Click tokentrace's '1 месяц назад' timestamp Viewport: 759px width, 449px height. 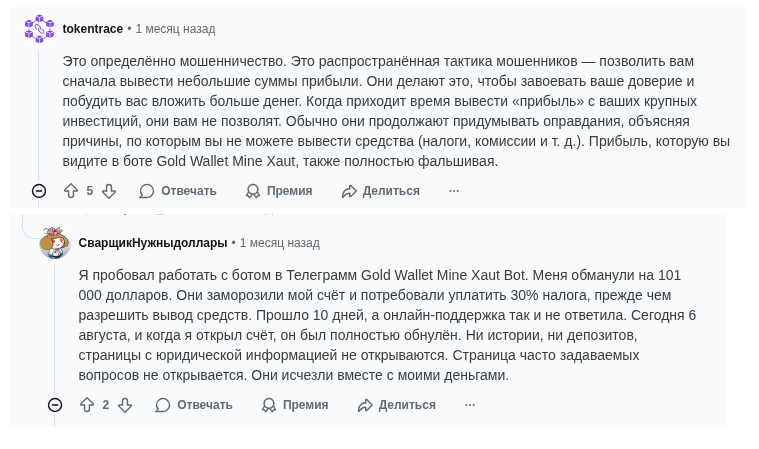pyautogui.click(x=175, y=29)
